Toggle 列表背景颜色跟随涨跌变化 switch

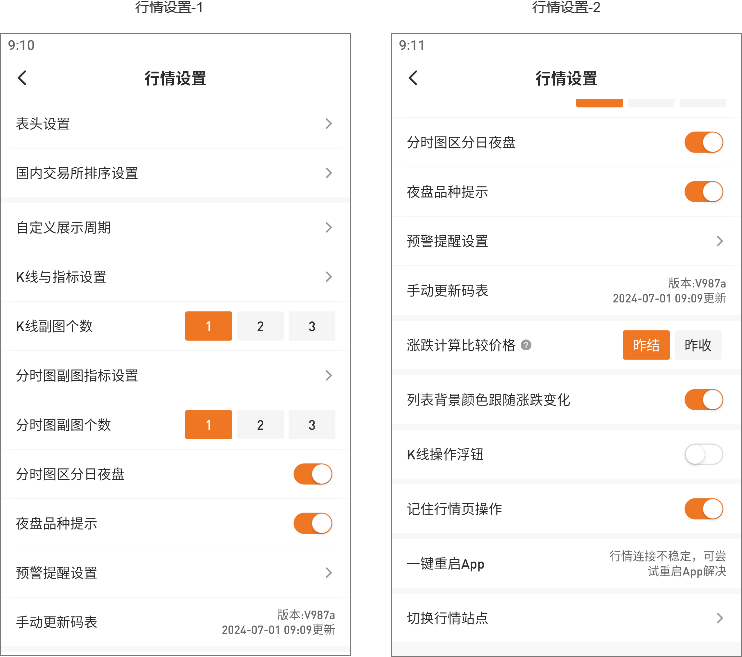(x=703, y=400)
